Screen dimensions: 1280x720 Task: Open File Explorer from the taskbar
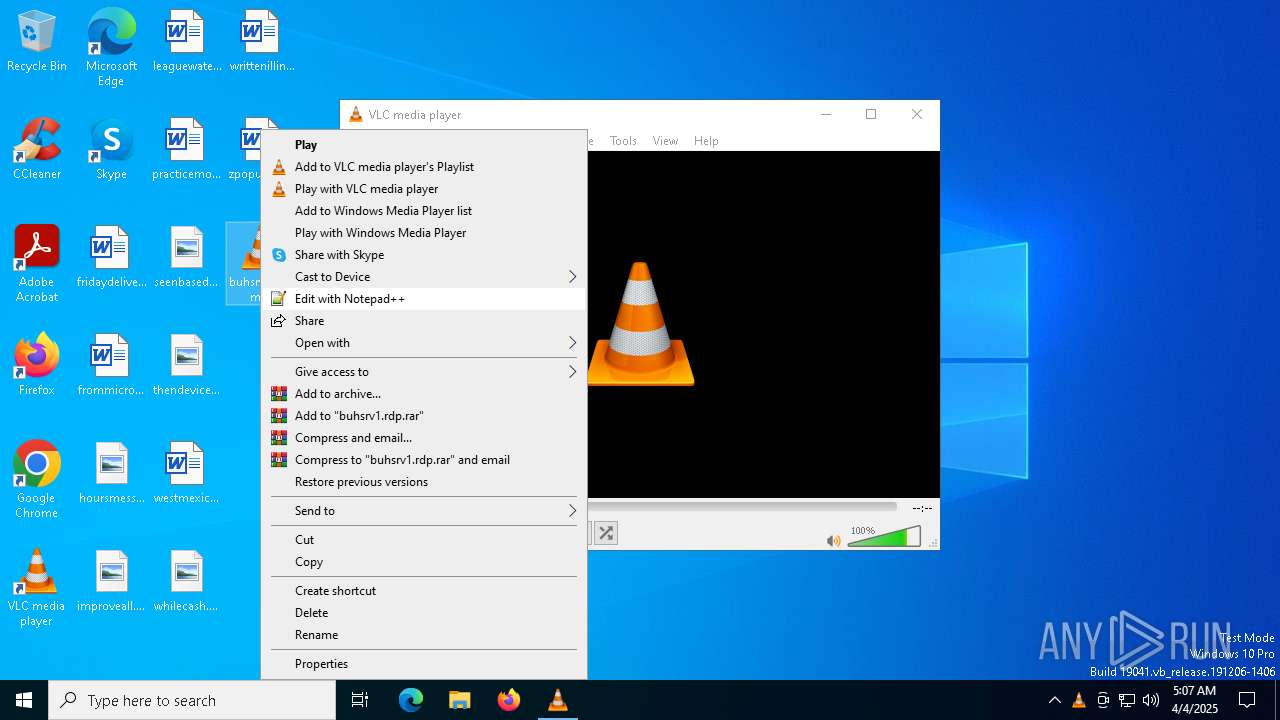click(x=460, y=700)
